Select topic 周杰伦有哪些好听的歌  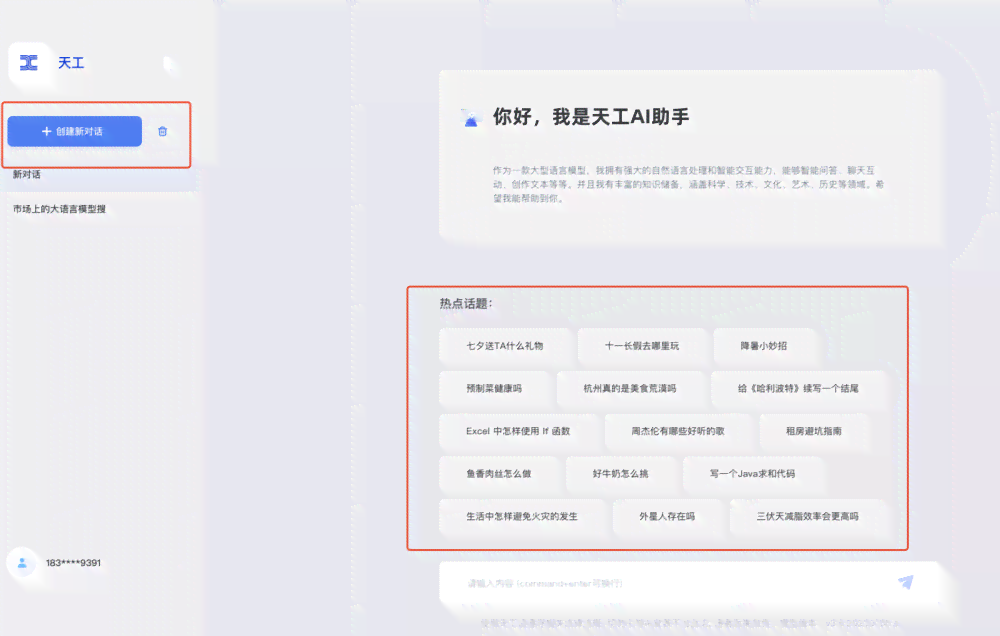(x=678, y=431)
